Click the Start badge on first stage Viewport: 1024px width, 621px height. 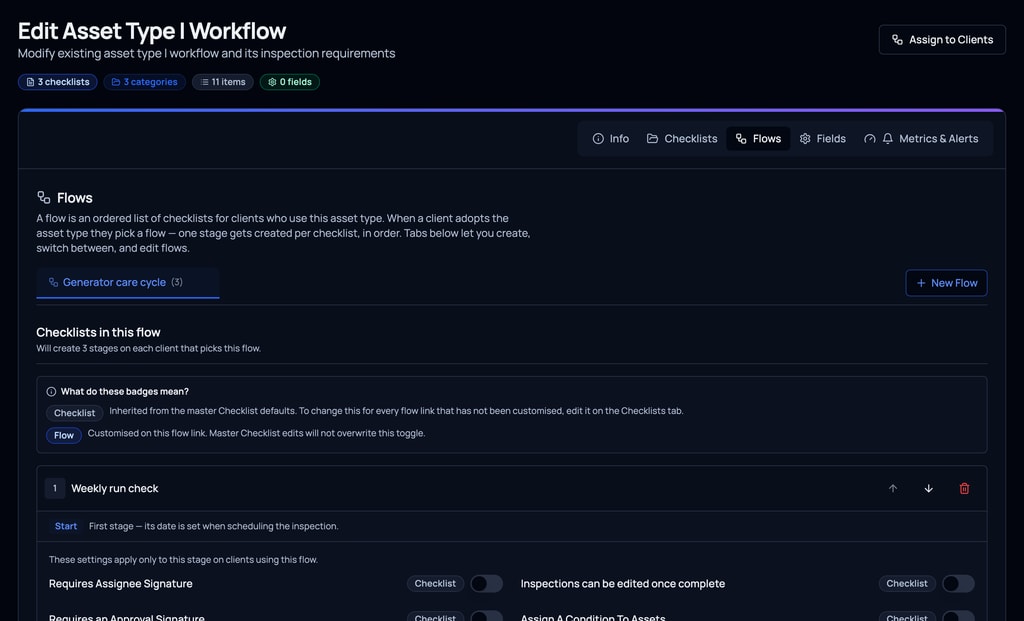tap(65, 526)
